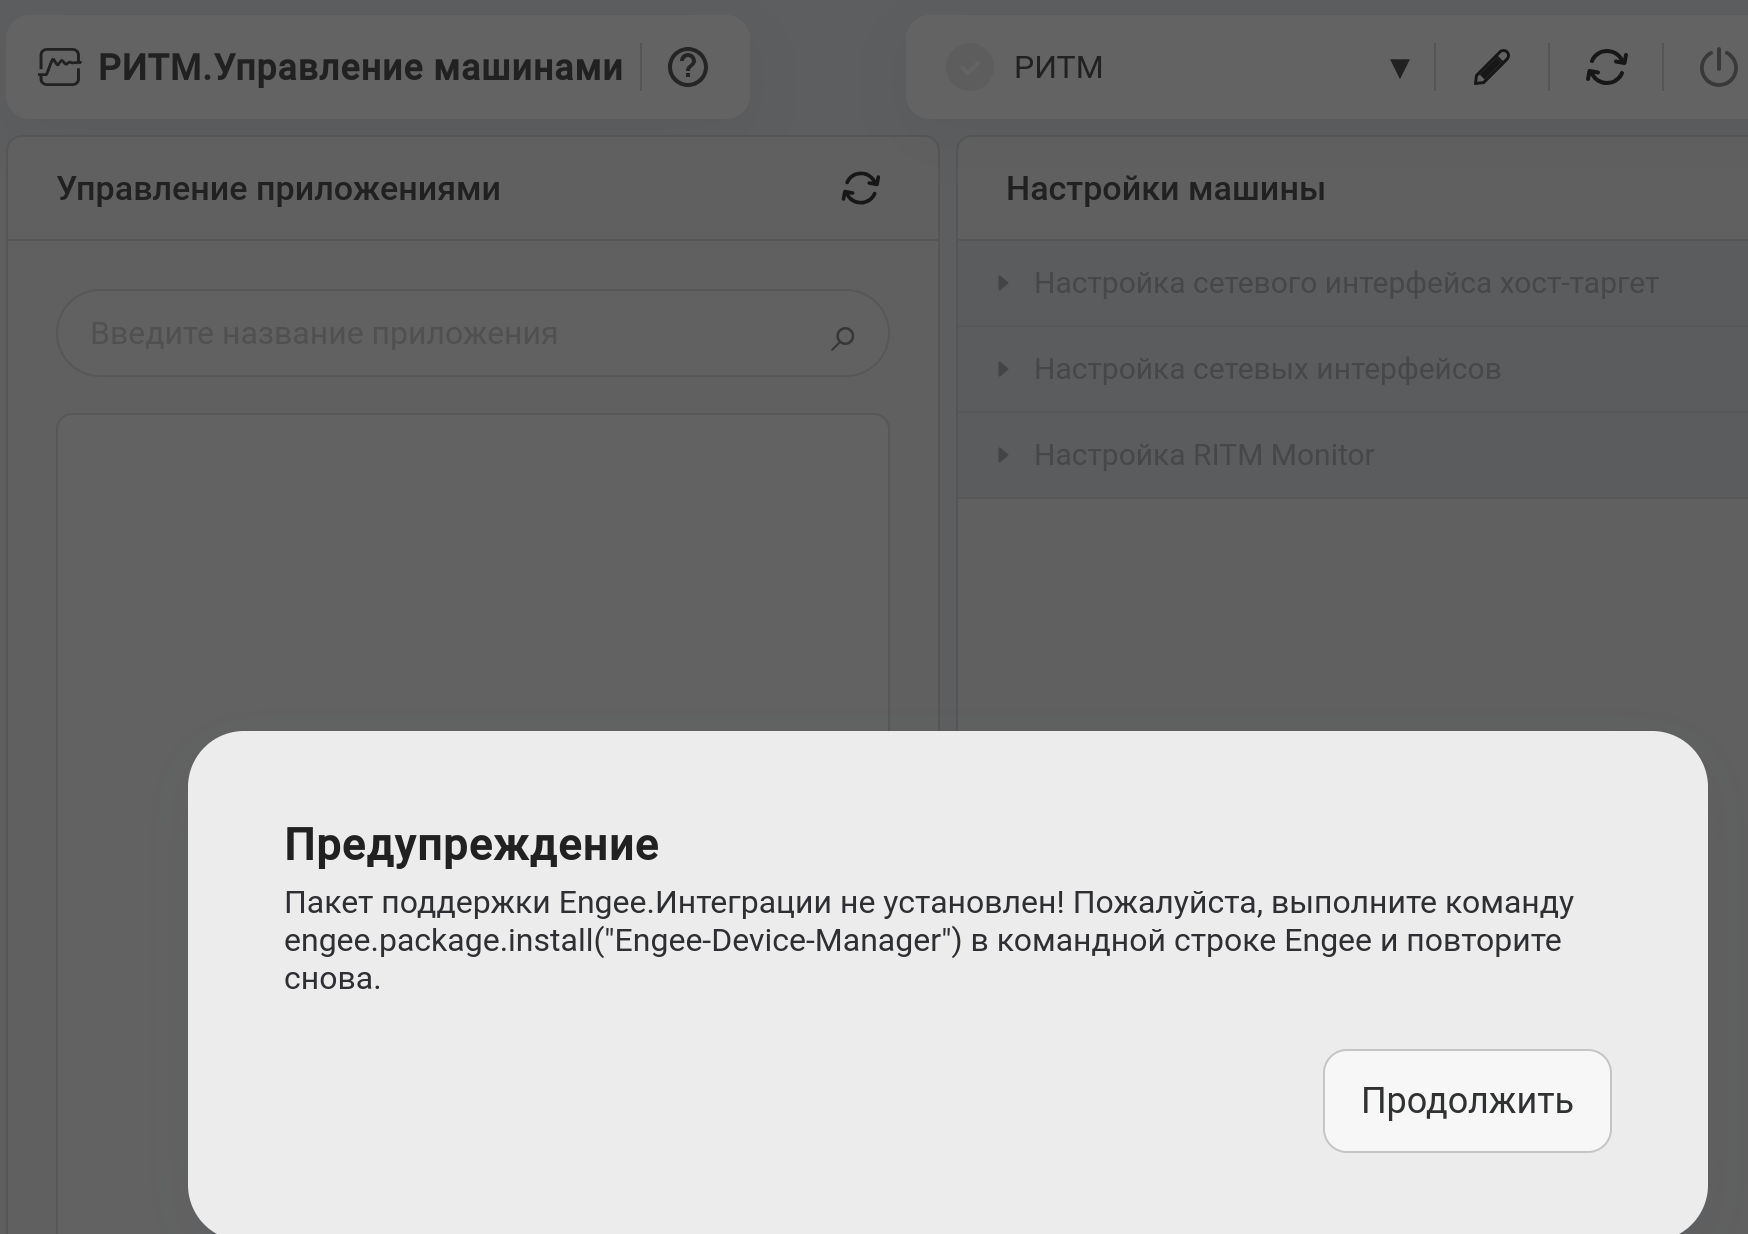Refresh the machine list in top bar
This screenshot has height=1234, width=1748.
point(1606,67)
